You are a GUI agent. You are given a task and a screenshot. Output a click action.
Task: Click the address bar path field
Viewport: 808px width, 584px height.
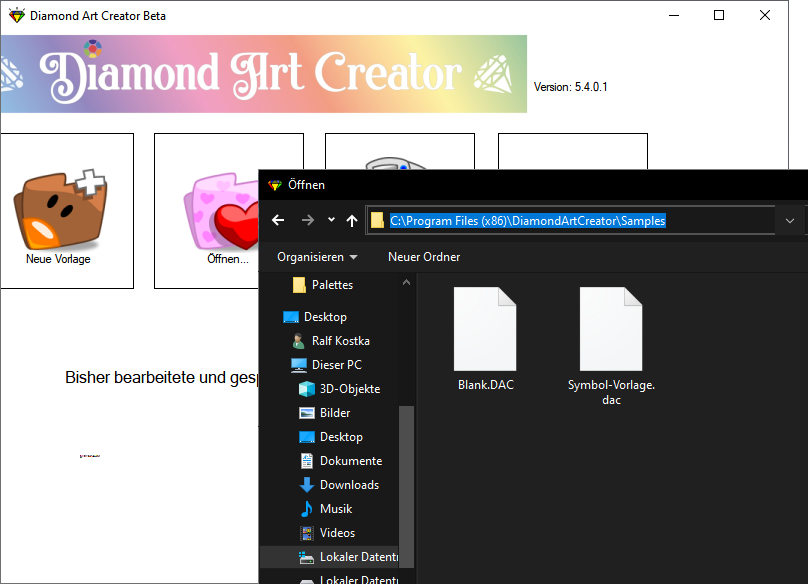click(571, 221)
